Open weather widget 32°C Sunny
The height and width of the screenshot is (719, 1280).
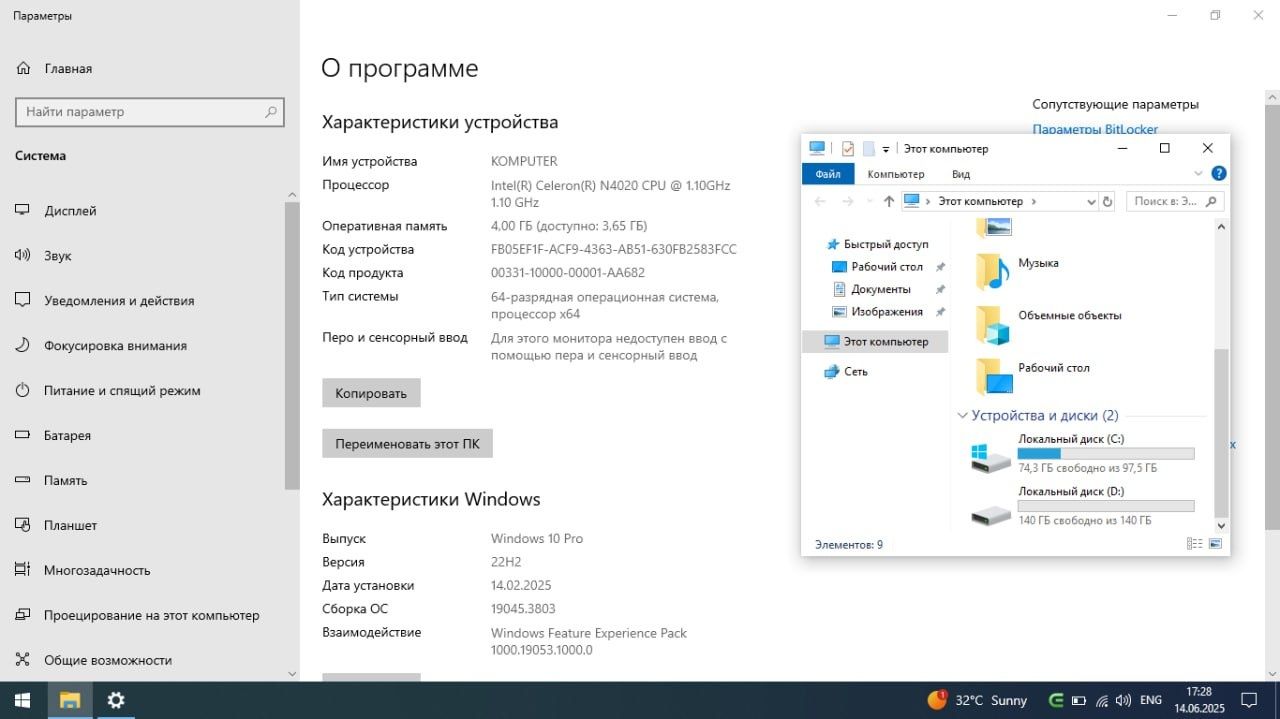(977, 700)
